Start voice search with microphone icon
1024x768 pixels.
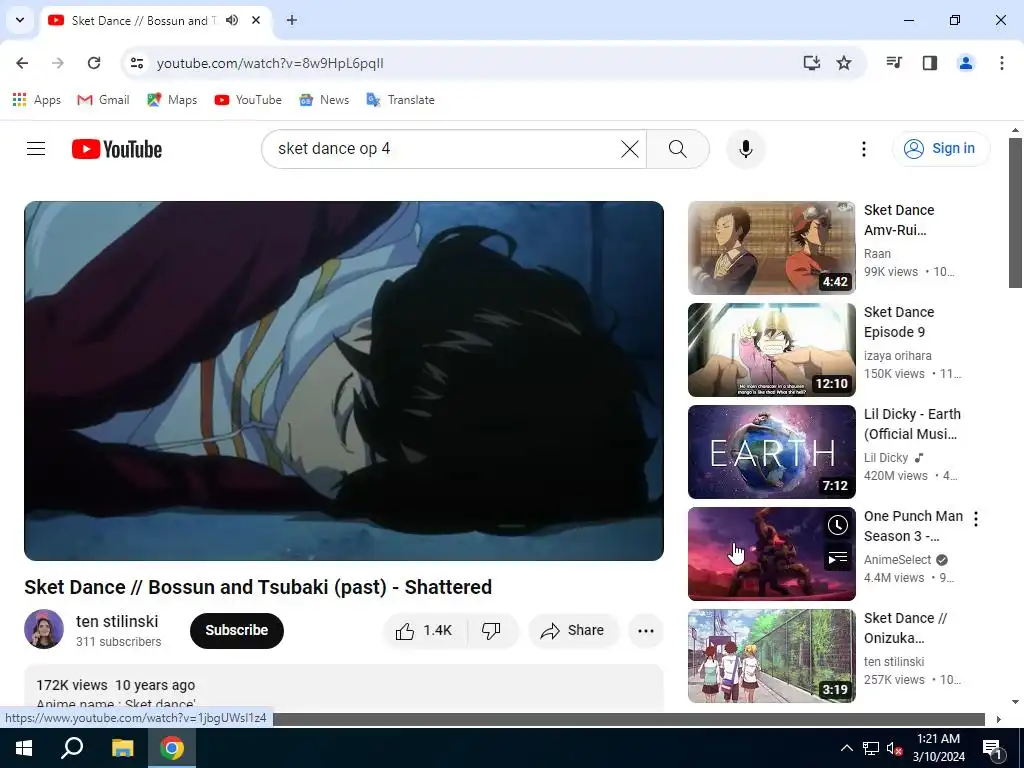[745, 149]
